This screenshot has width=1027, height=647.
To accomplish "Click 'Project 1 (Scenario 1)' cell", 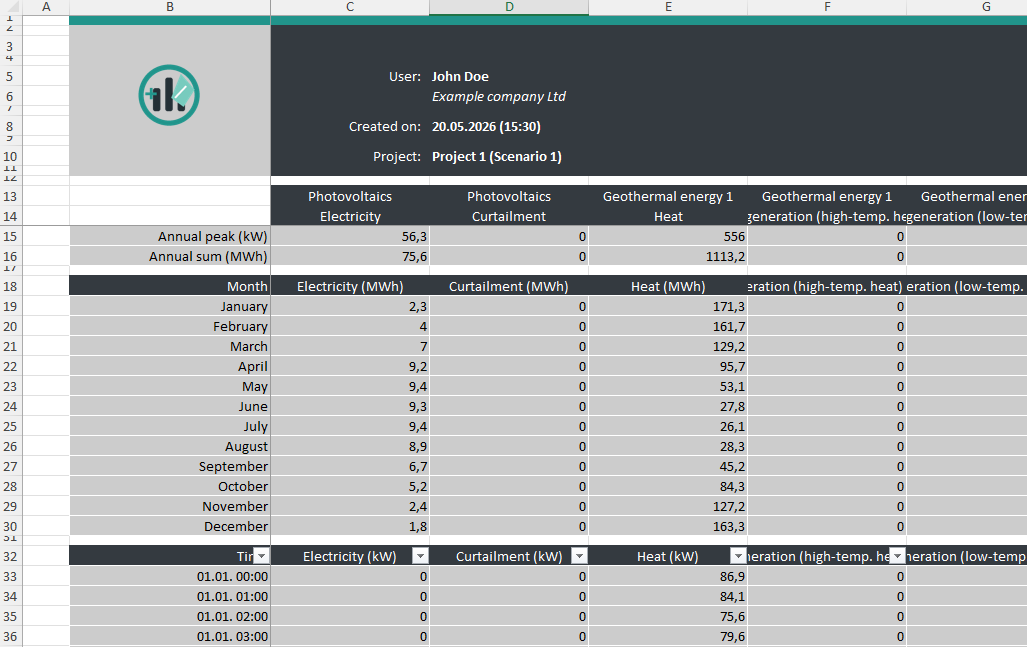I will 496,157.
